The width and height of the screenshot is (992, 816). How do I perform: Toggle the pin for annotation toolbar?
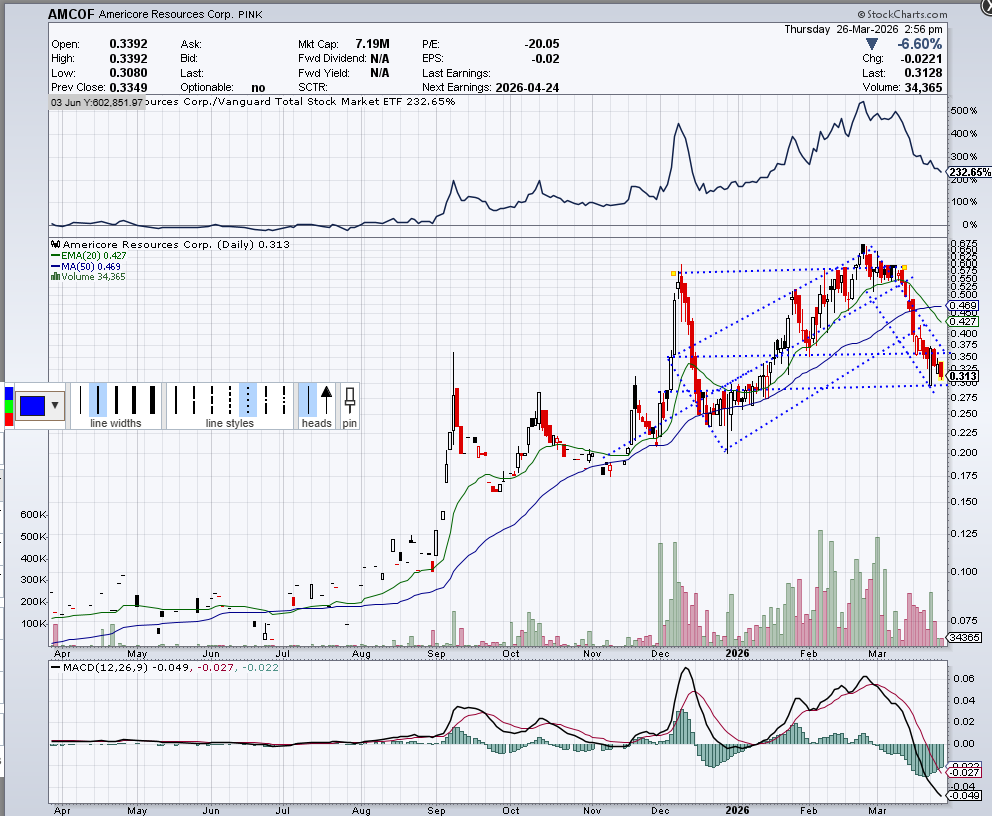350,400
